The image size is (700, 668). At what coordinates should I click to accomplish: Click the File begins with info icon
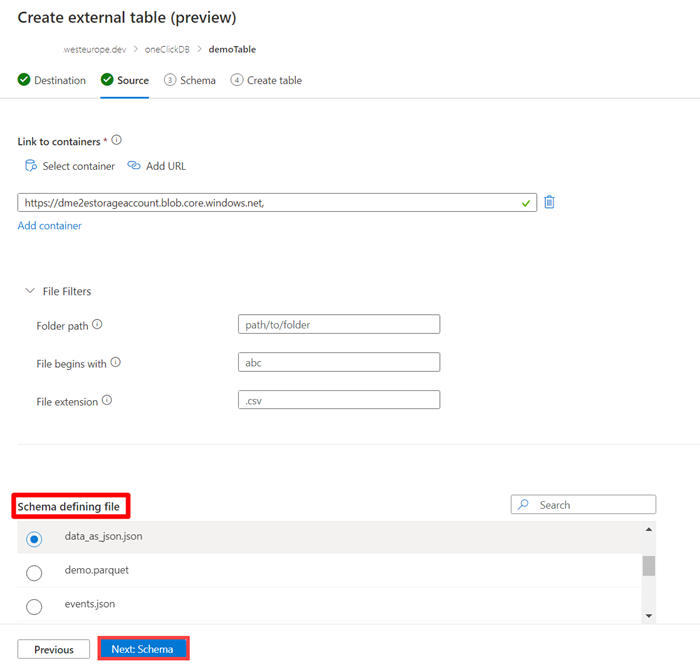(x=116, y=363)
